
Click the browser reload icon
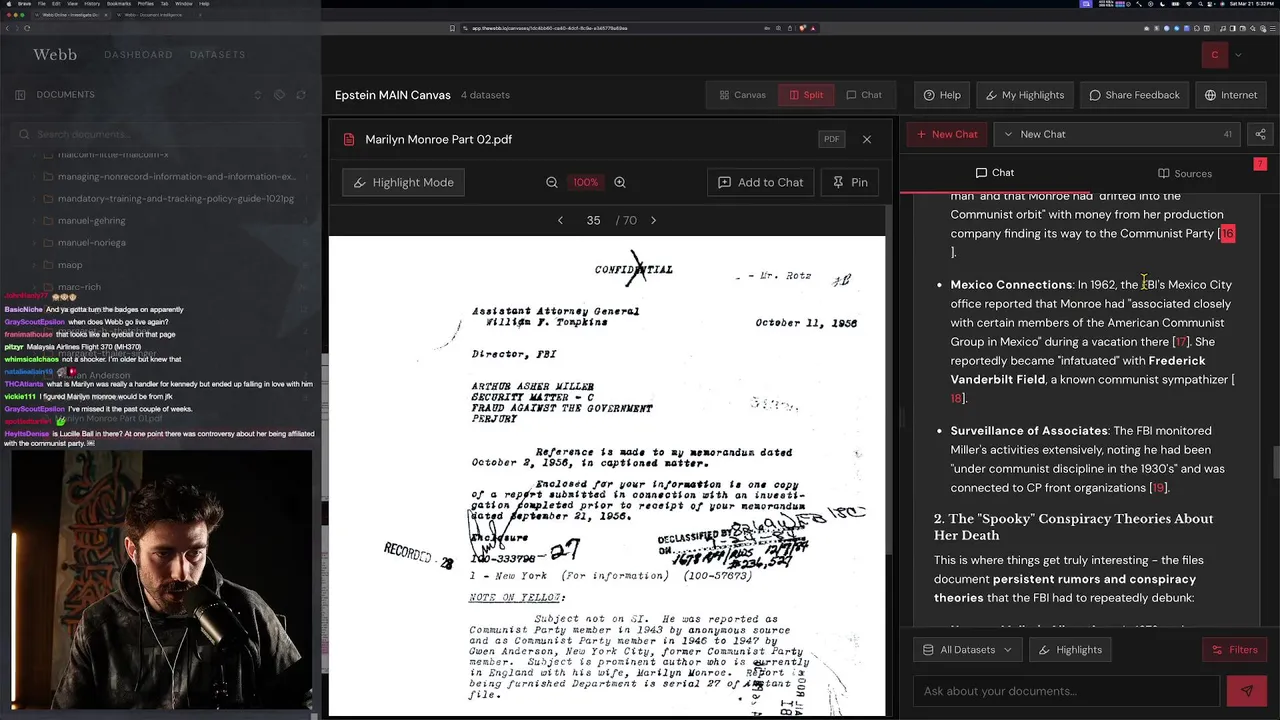point(27,28)
